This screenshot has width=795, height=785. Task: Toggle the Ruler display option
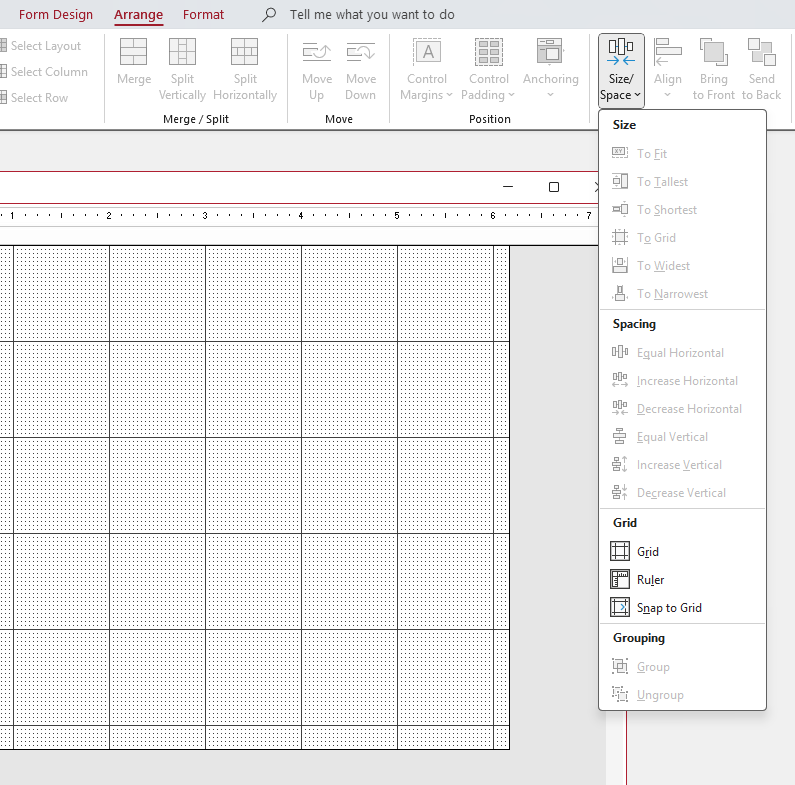coord(650,580)
